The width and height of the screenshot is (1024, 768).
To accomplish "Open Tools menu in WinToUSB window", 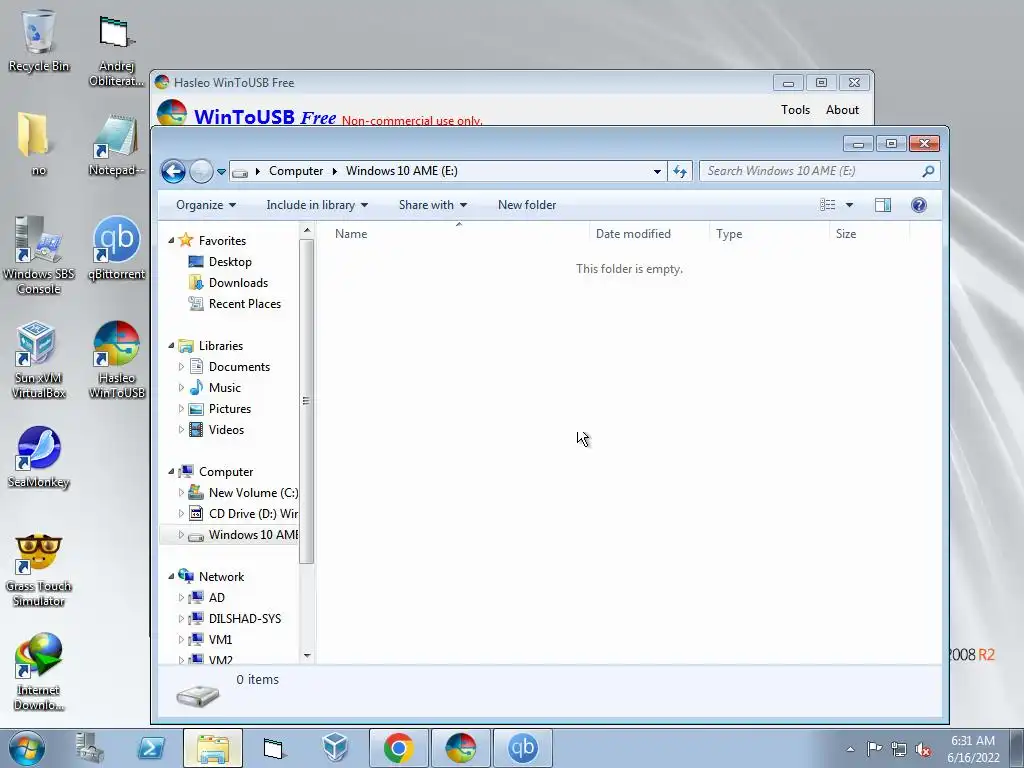I will pyautogui.click(x=795, y=110).
